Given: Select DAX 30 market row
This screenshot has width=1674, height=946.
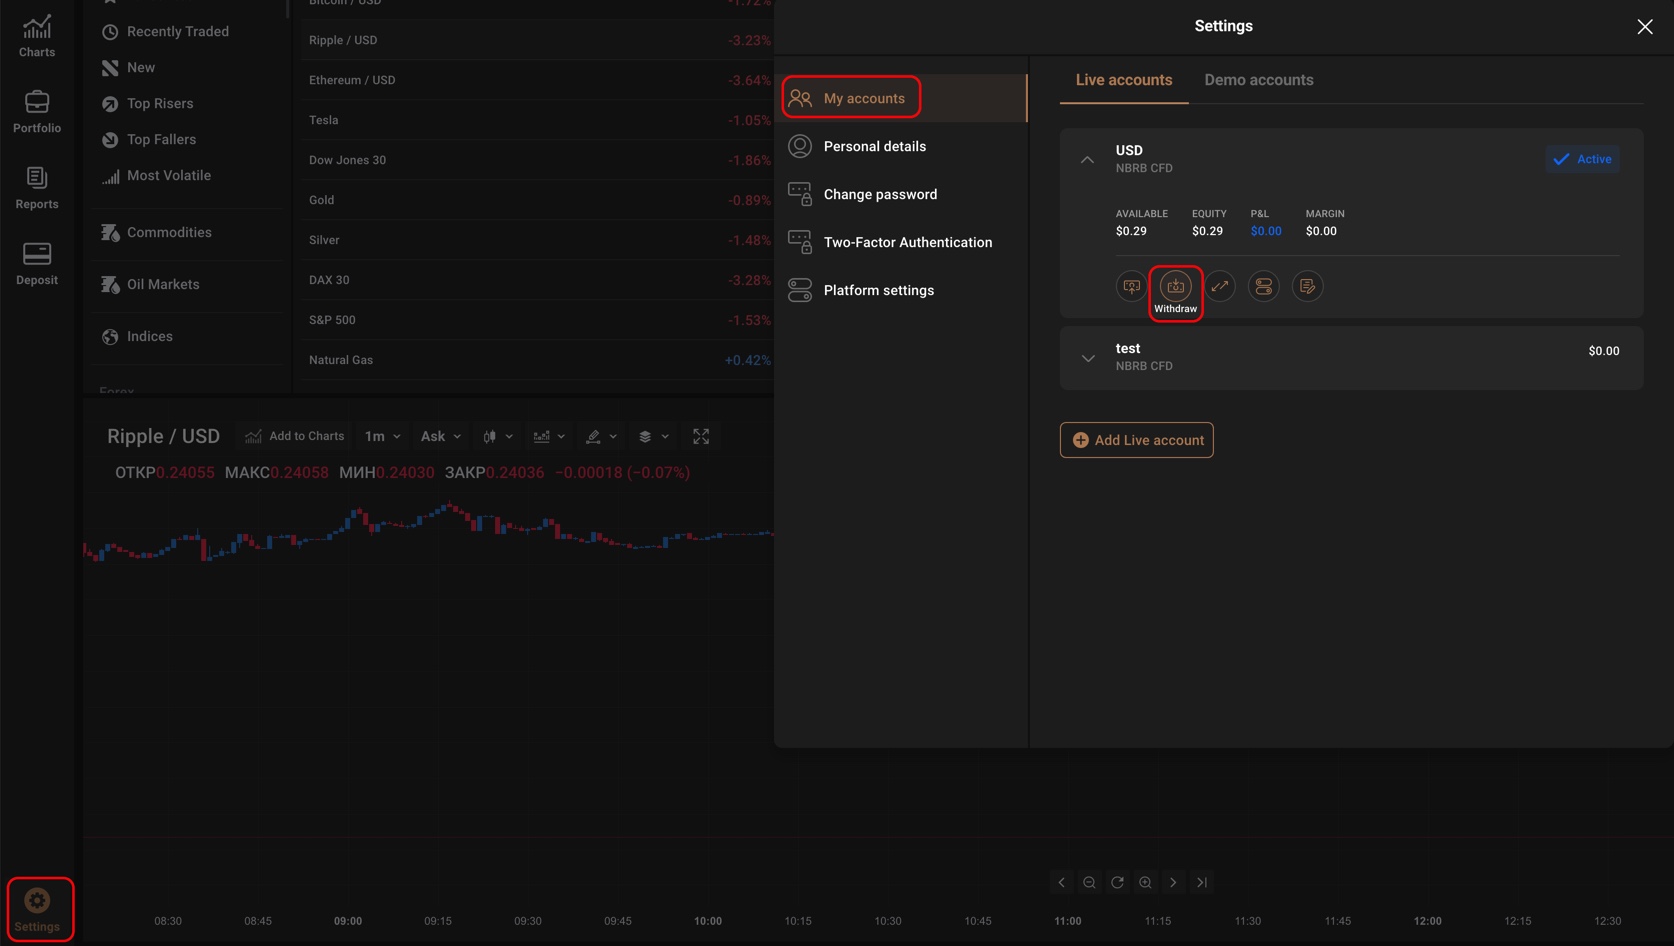Looking at the screenshot, I should (538, 280).
